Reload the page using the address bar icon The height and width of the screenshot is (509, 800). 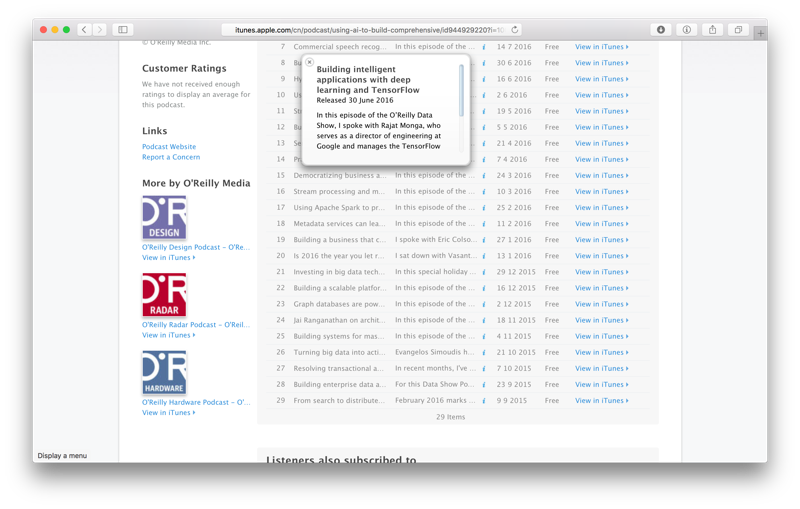click(x=515, y=30)
